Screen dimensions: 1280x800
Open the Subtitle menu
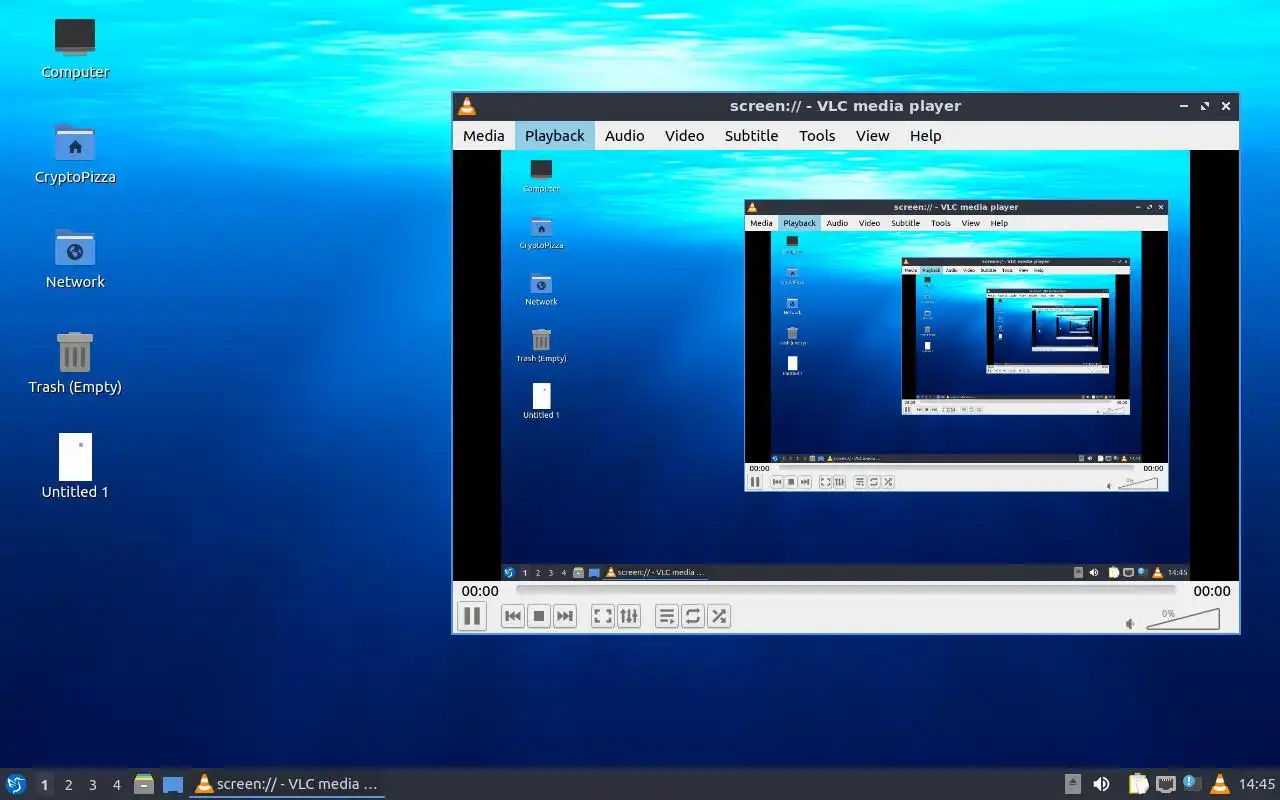coord(752,136)
